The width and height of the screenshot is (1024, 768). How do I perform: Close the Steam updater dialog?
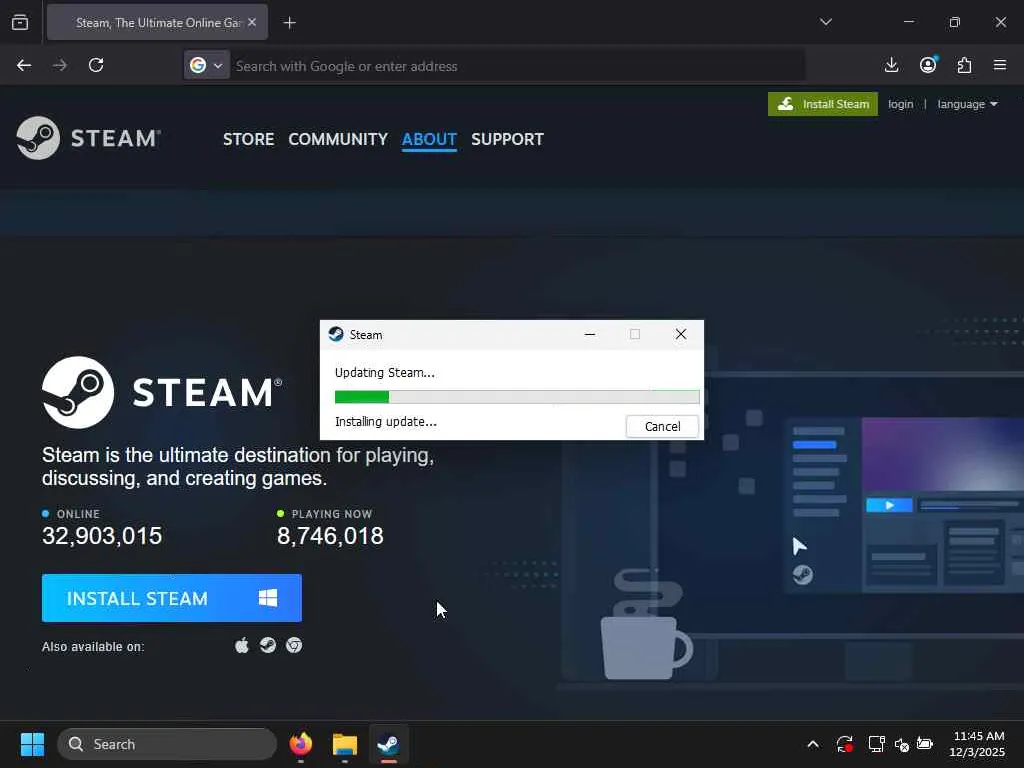tap(680, 334)
